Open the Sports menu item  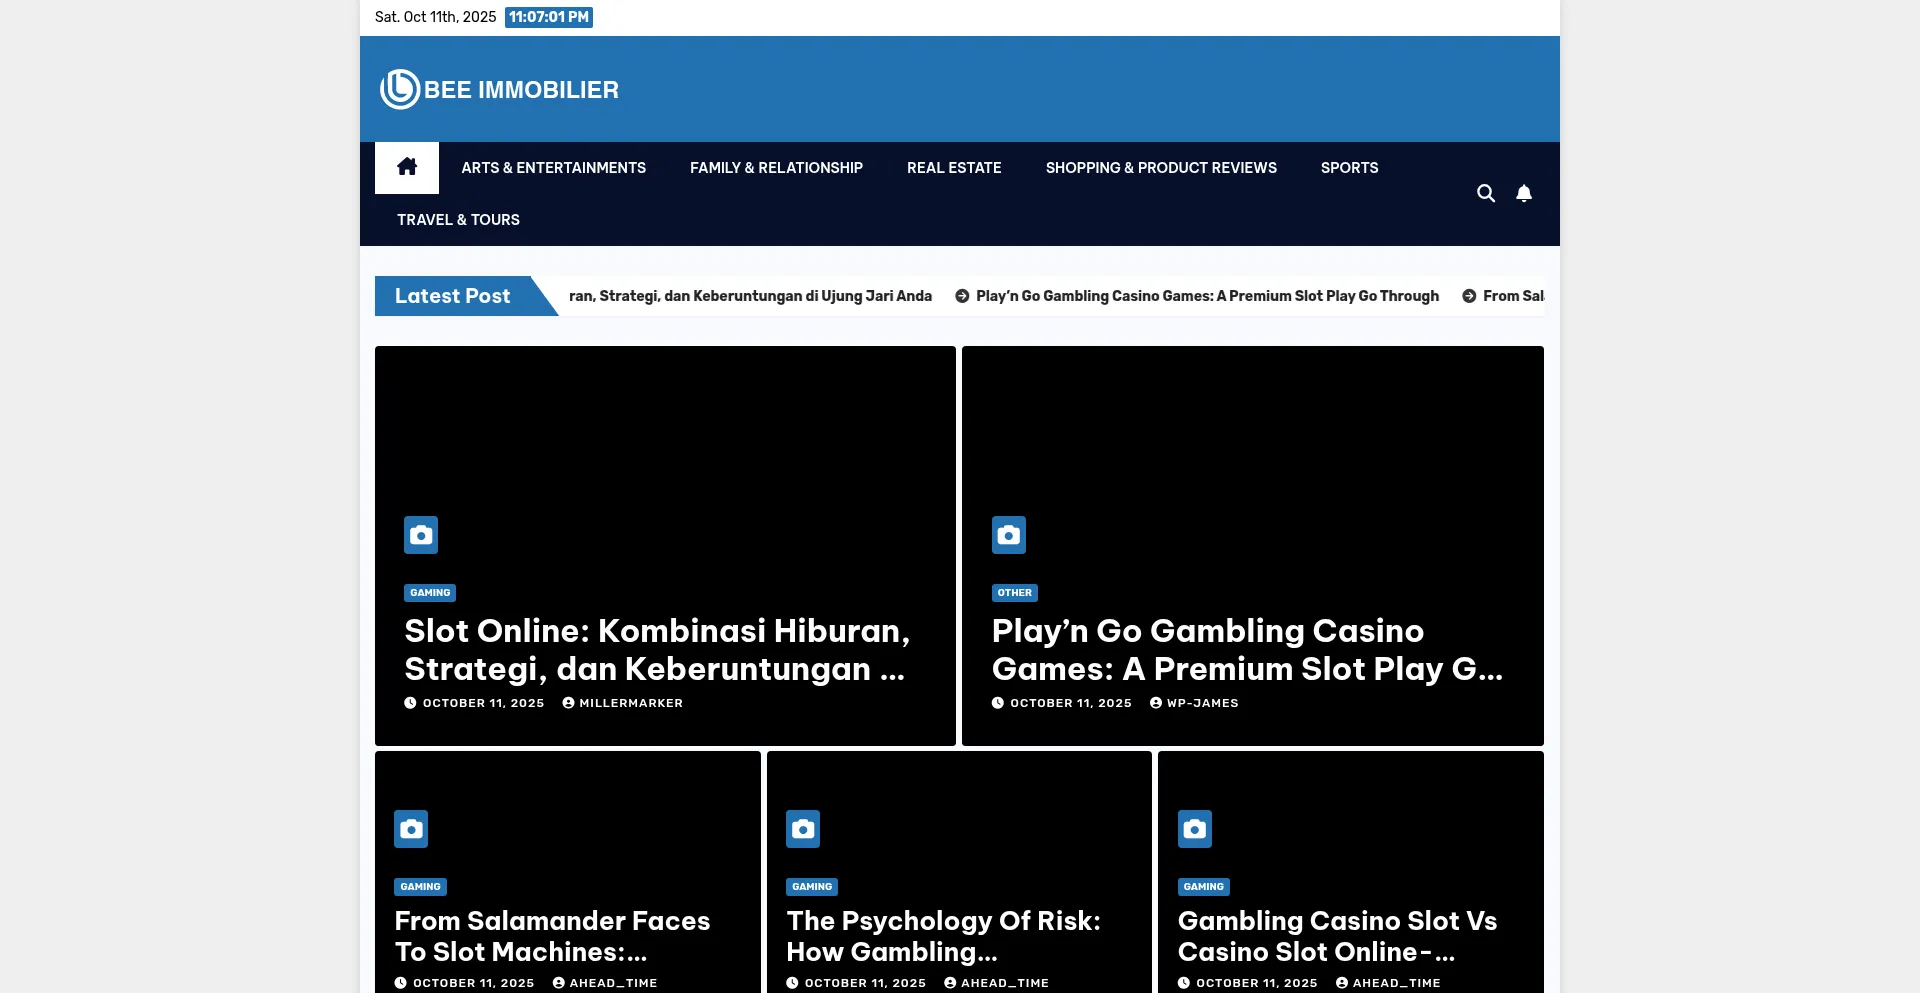1349,168
